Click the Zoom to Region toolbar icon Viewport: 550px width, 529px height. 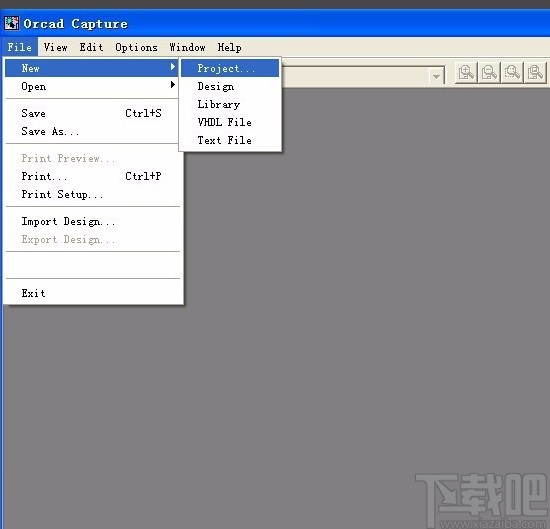512,73
